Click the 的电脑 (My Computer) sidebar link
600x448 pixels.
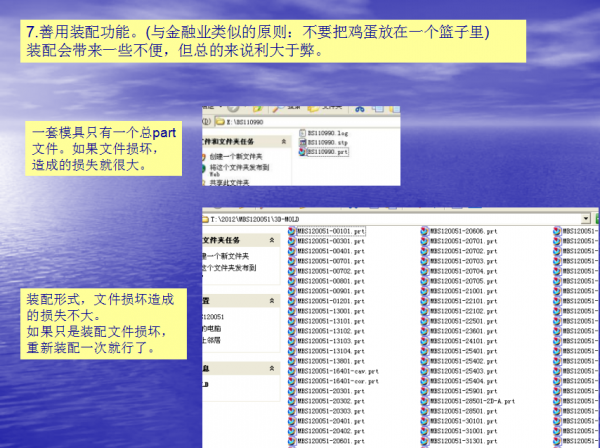(x=212, y=329)
